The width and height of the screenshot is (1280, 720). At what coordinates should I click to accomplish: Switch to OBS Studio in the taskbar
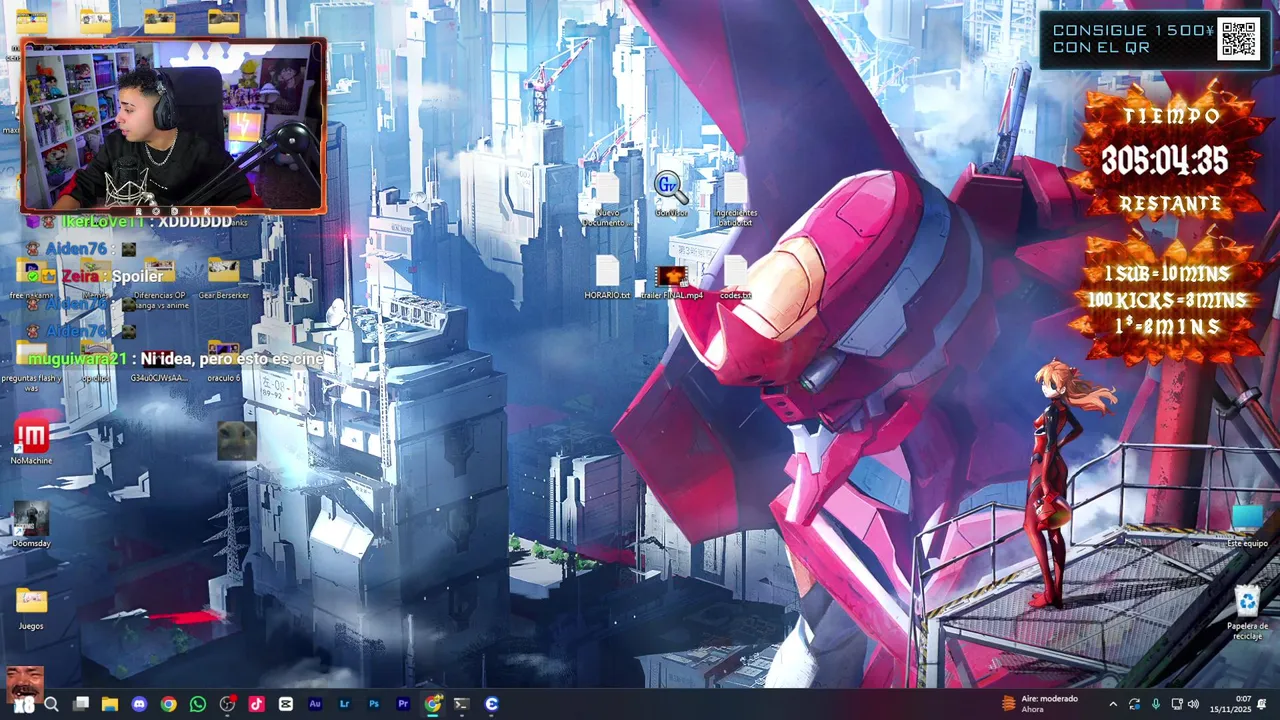(228, 704)
